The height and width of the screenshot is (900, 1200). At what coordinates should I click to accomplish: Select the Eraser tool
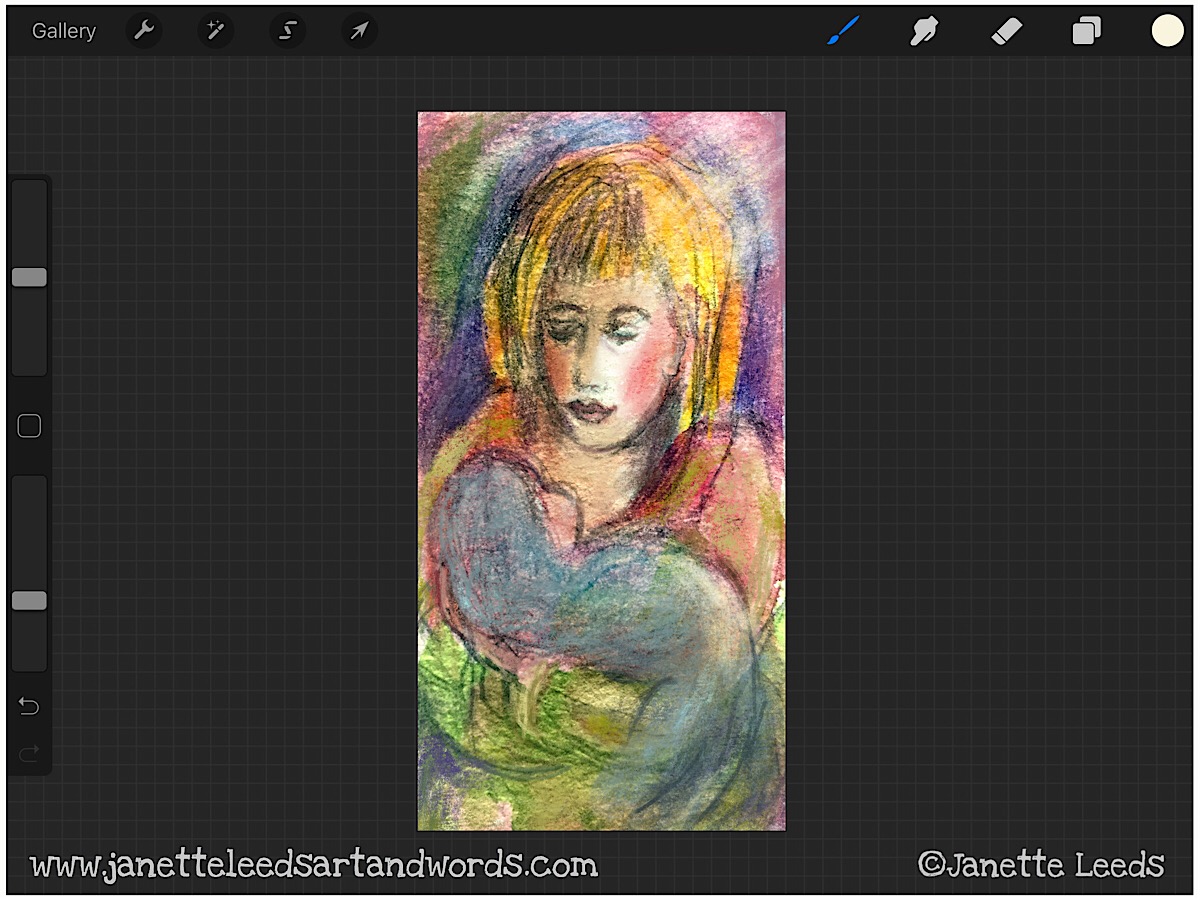pos(1005,31)
